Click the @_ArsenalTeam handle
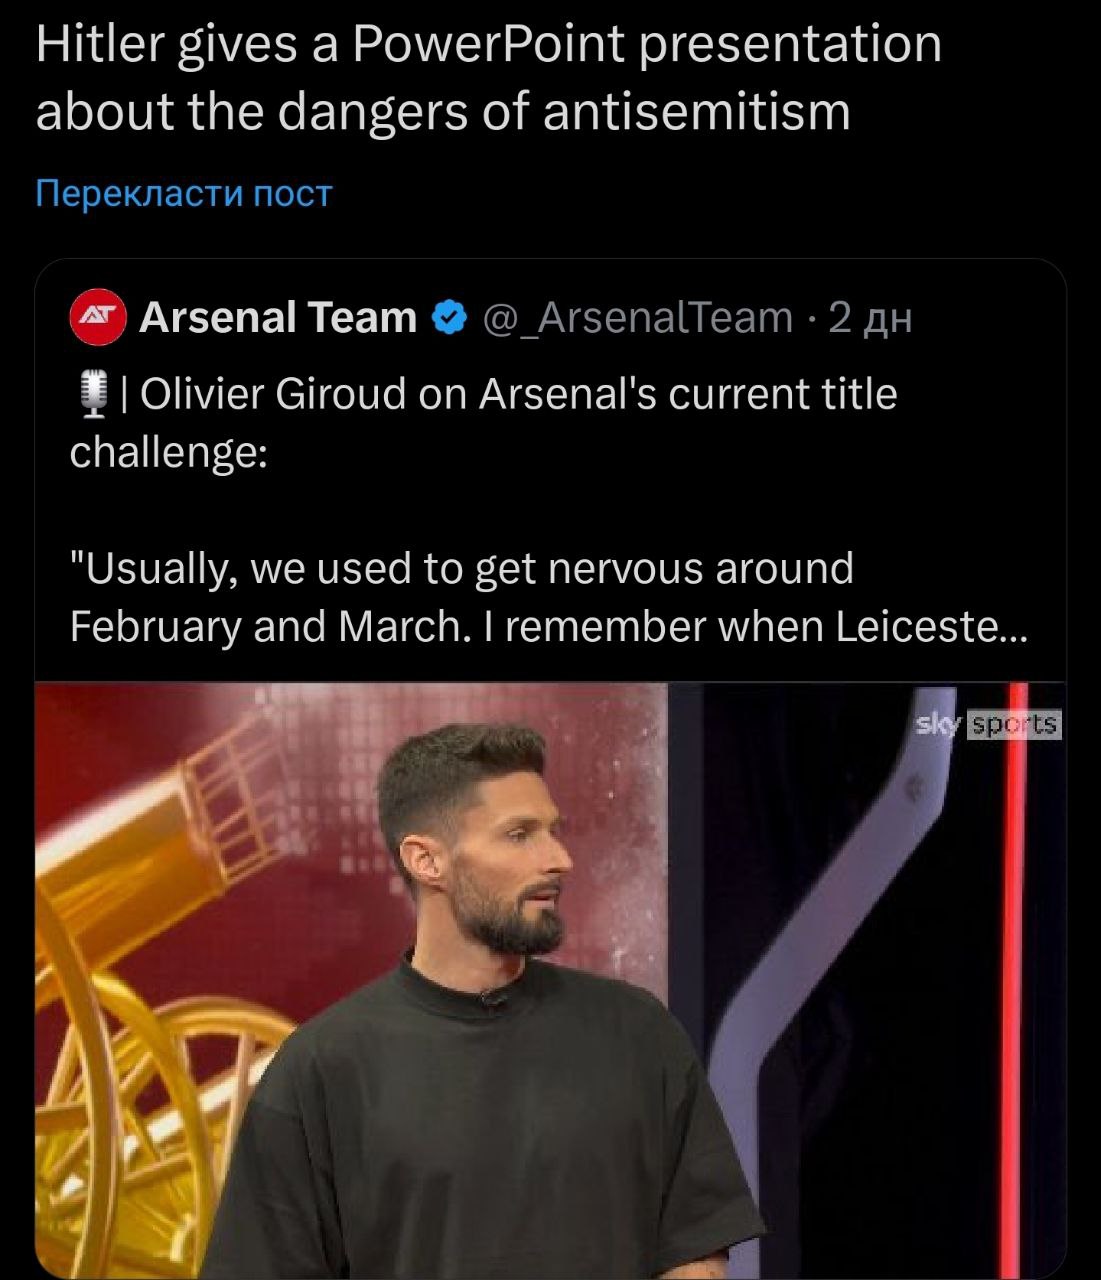 pyautogui.click(x=637, y=318)
